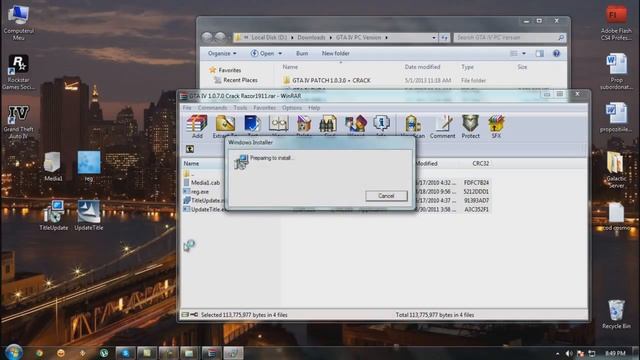Open the WinRAR Help menu
The height and width of the screenshot is (360, 640).
coord(314,108)
